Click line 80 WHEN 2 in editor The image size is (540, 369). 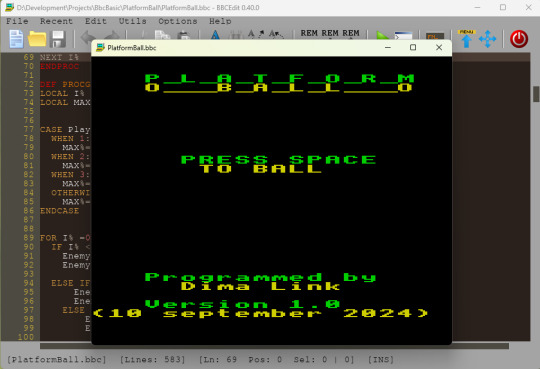point(71,156)
